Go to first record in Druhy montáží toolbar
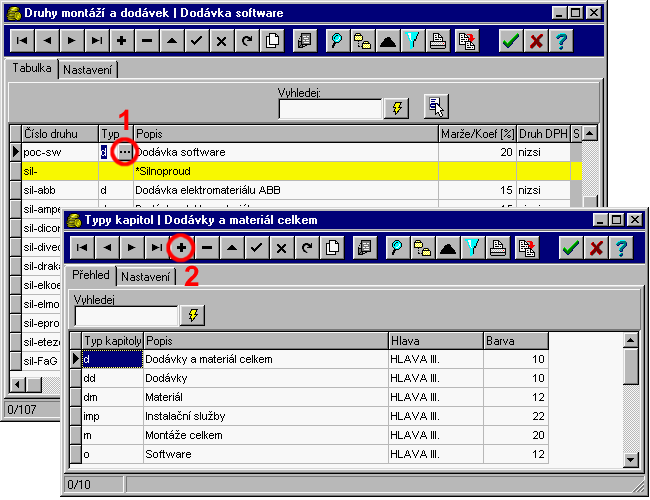 click(21, 41)
